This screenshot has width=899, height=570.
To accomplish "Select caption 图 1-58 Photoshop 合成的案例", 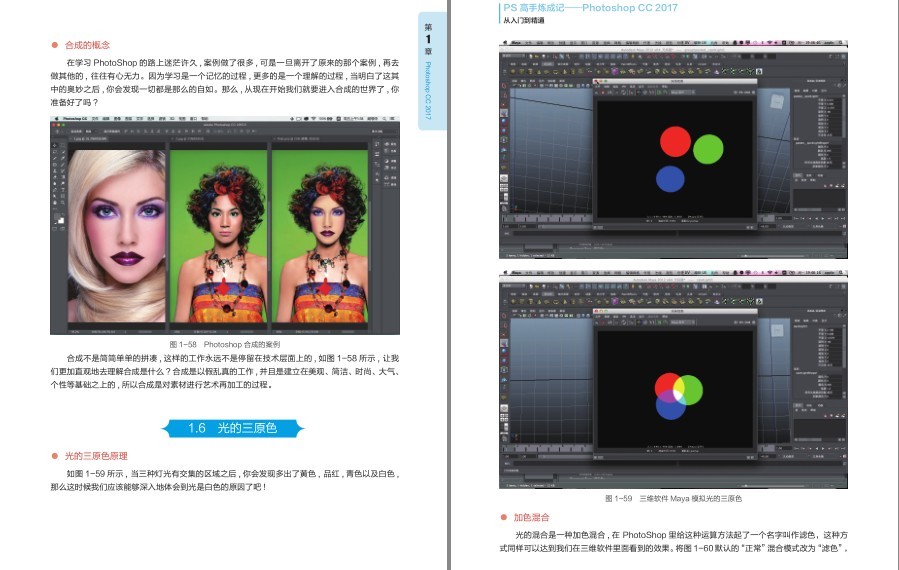I will pyautogui.click(x=225, y=345).
